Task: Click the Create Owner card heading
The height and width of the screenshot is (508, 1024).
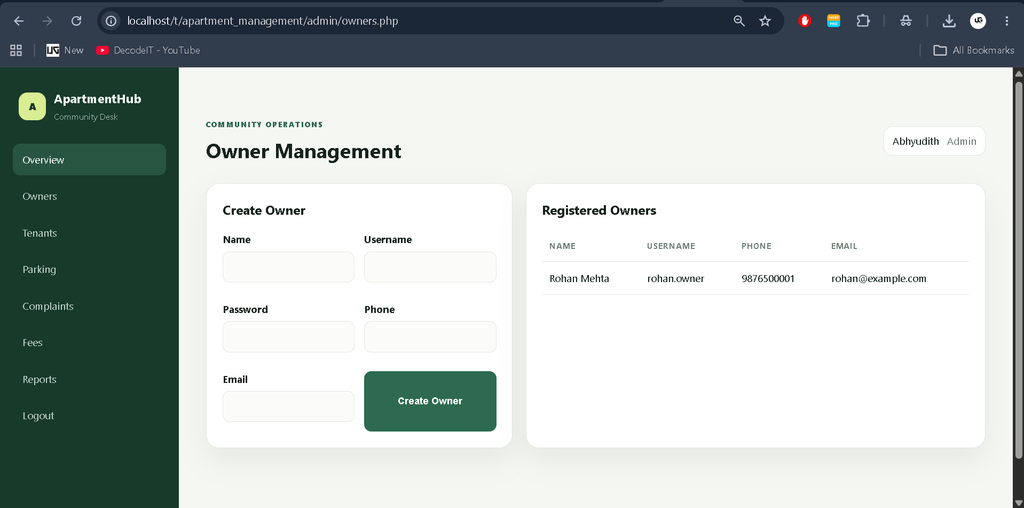Action: coord(264,210)
